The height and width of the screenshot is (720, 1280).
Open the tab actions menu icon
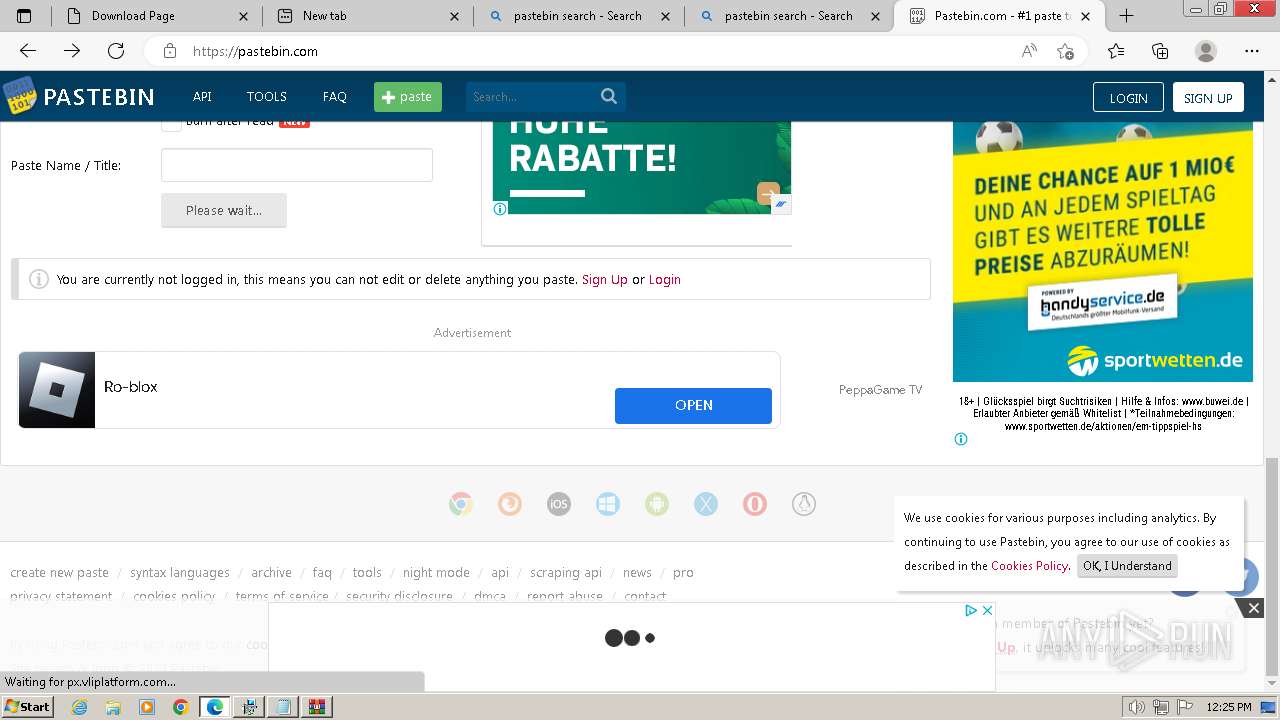(24, 16)
